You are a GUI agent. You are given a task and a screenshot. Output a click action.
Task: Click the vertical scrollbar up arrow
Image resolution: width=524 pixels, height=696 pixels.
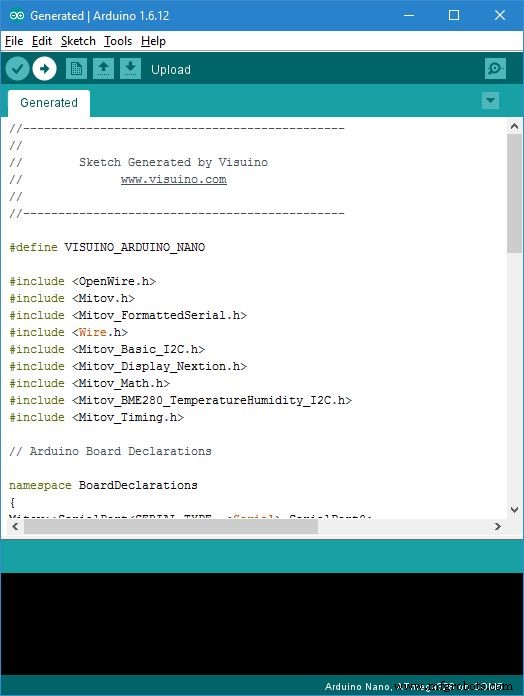pos(514,127)
